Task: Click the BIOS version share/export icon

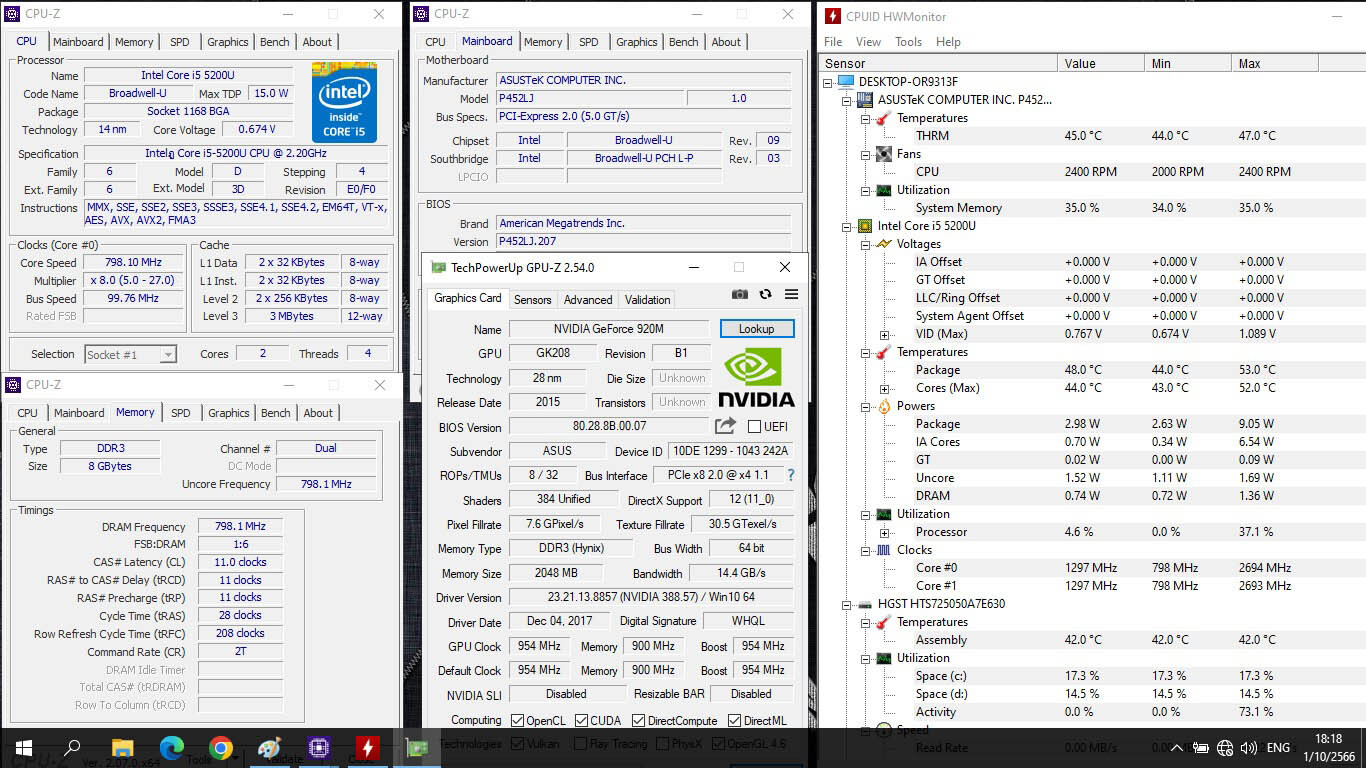Action: 725,426
